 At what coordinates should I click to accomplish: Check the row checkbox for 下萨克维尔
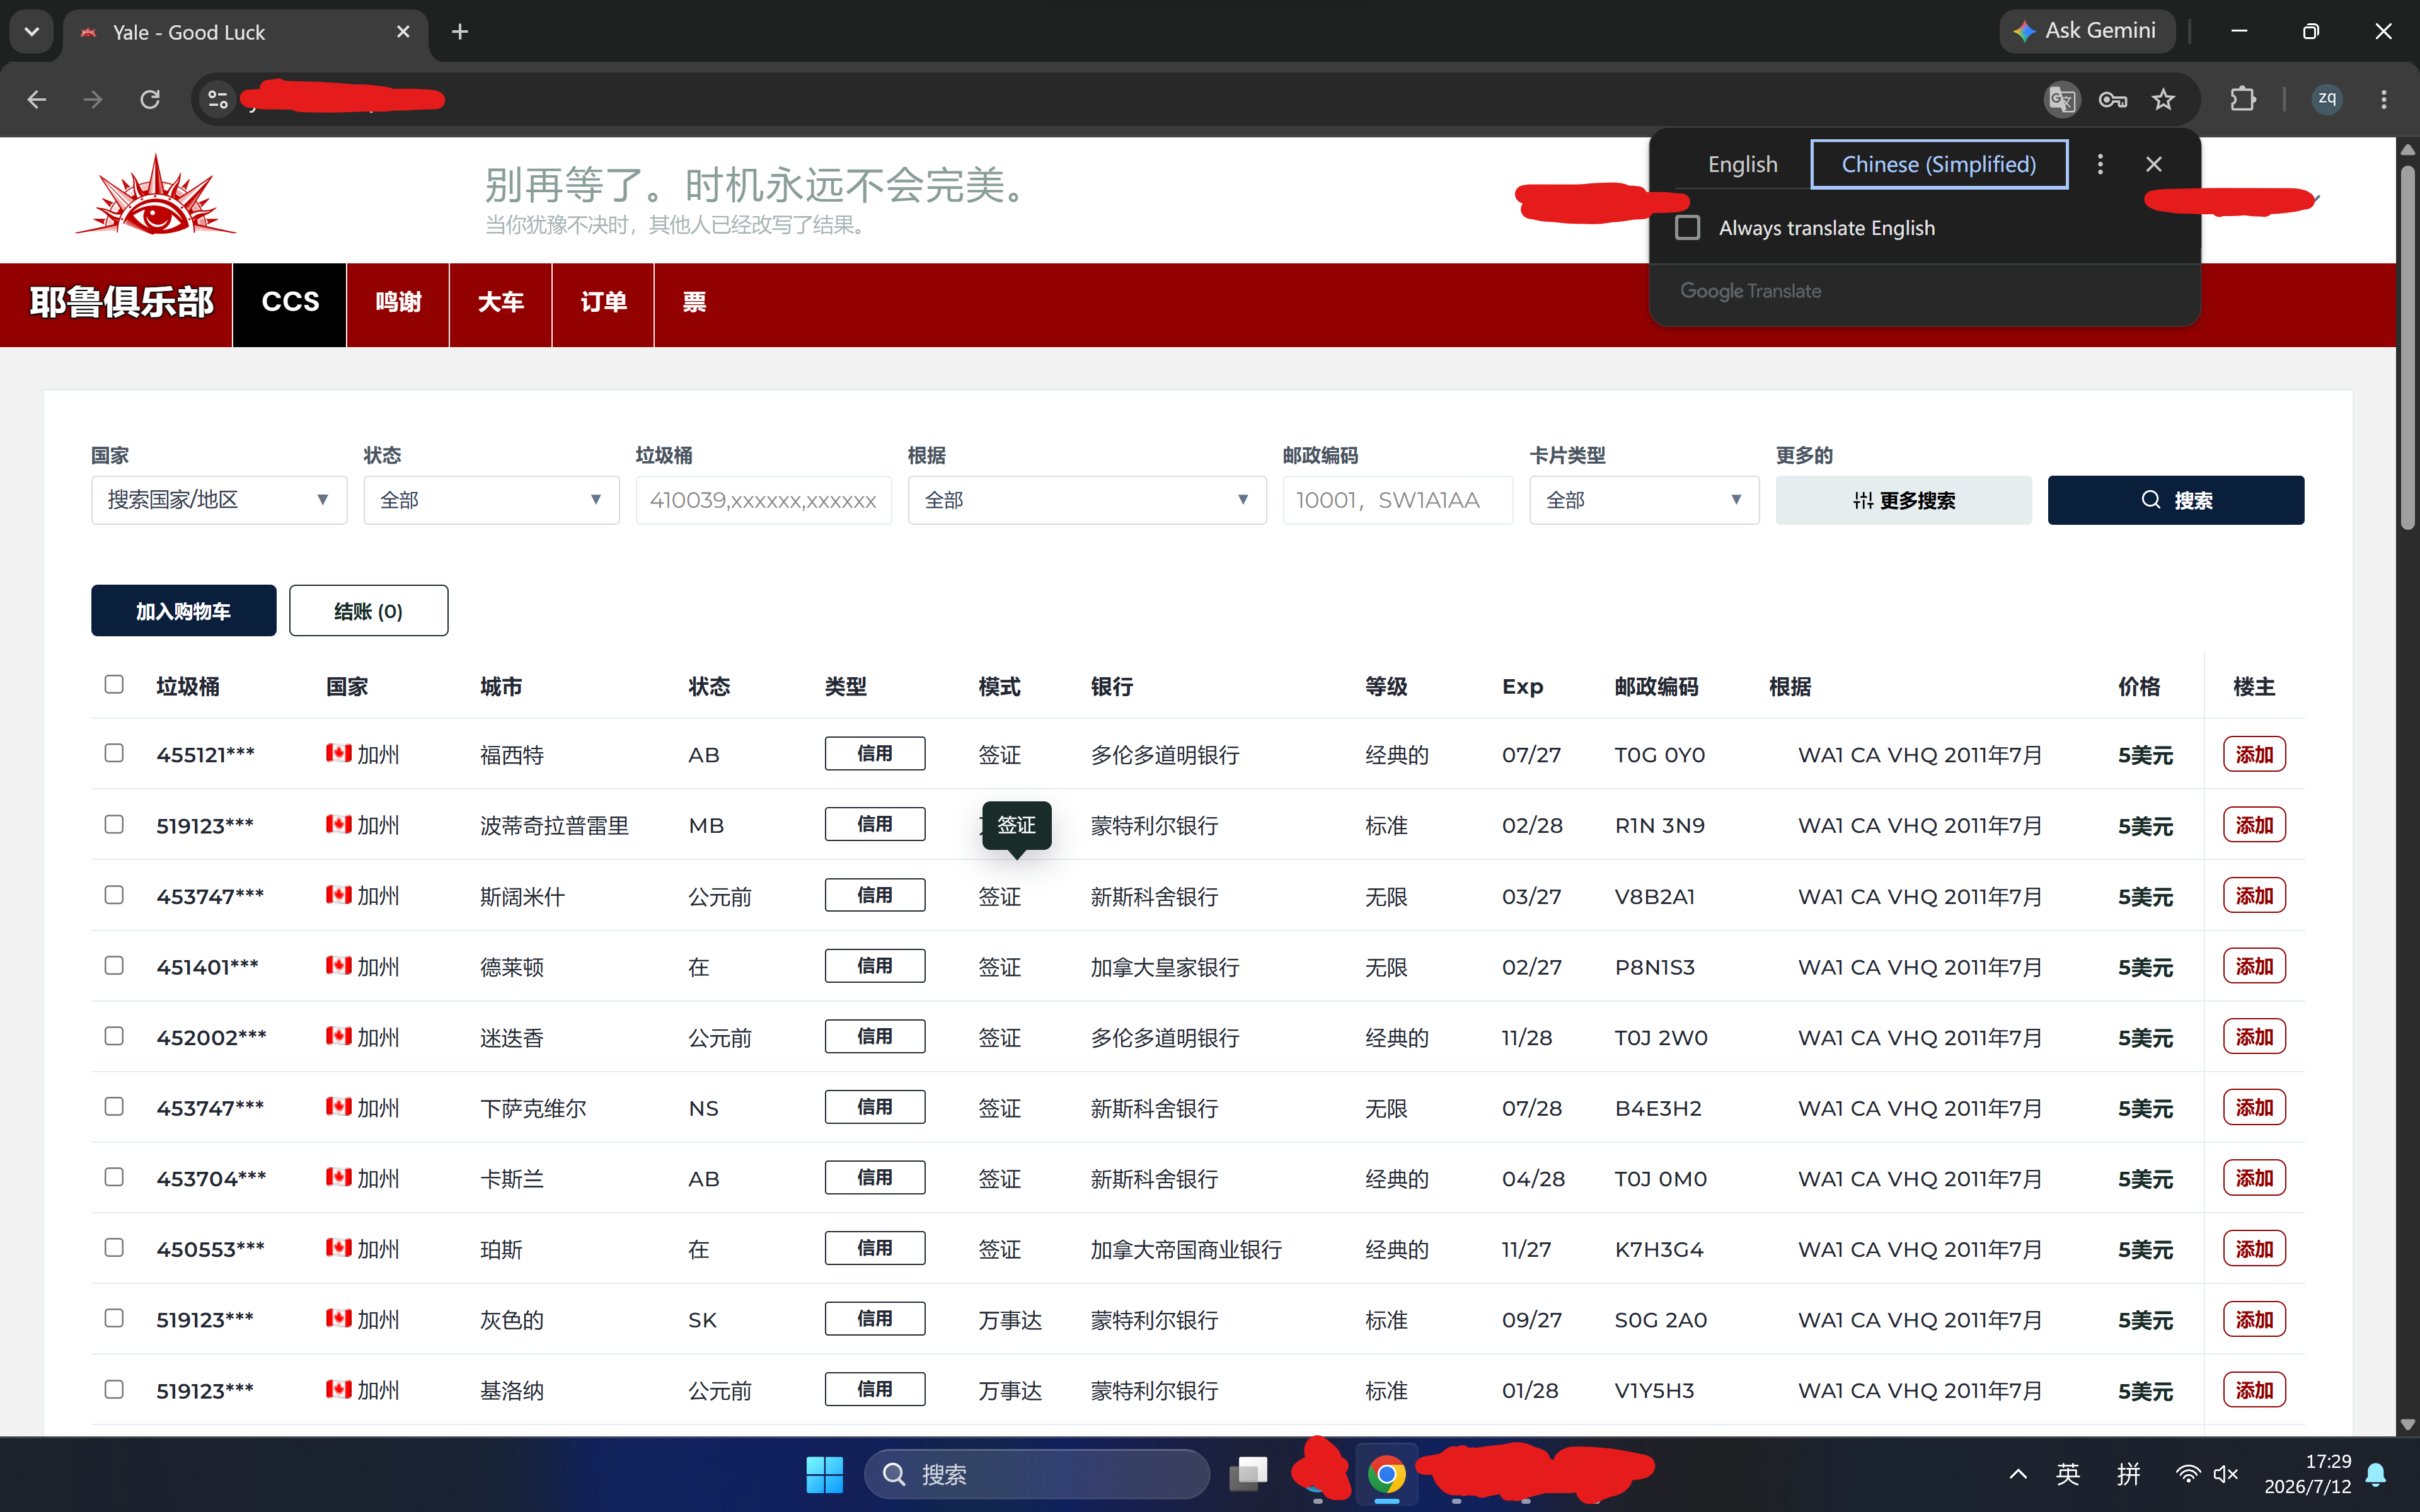(x=114, y=1107)
